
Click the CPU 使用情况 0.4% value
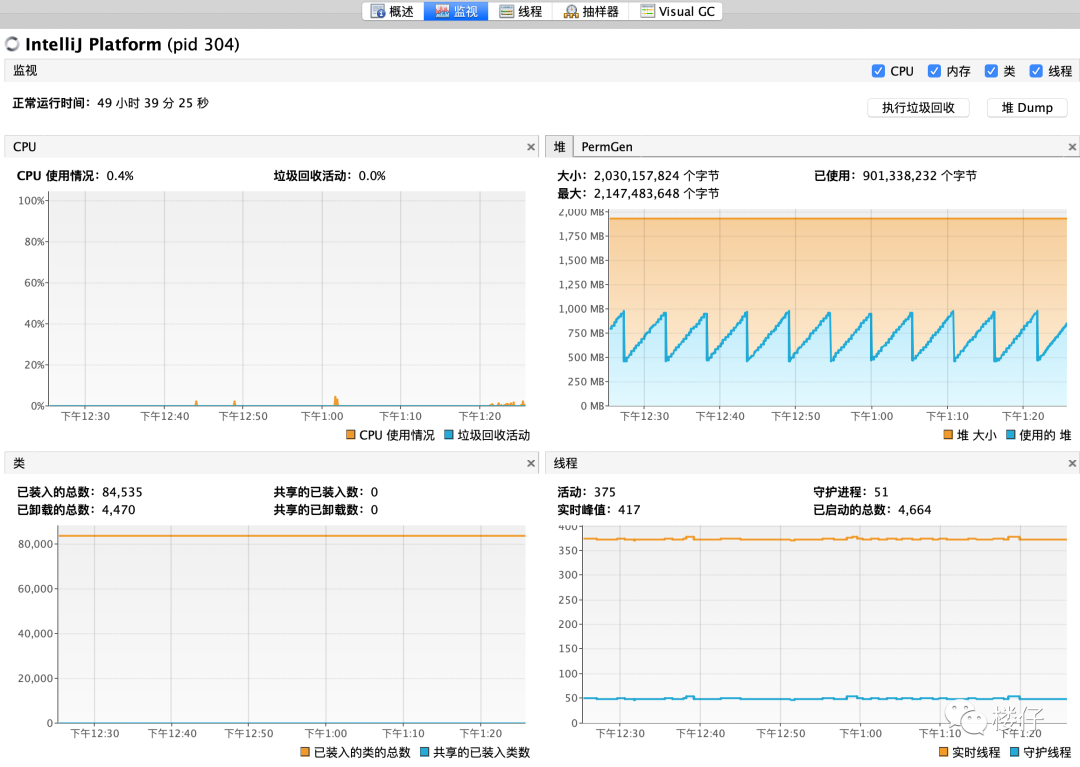120,176
